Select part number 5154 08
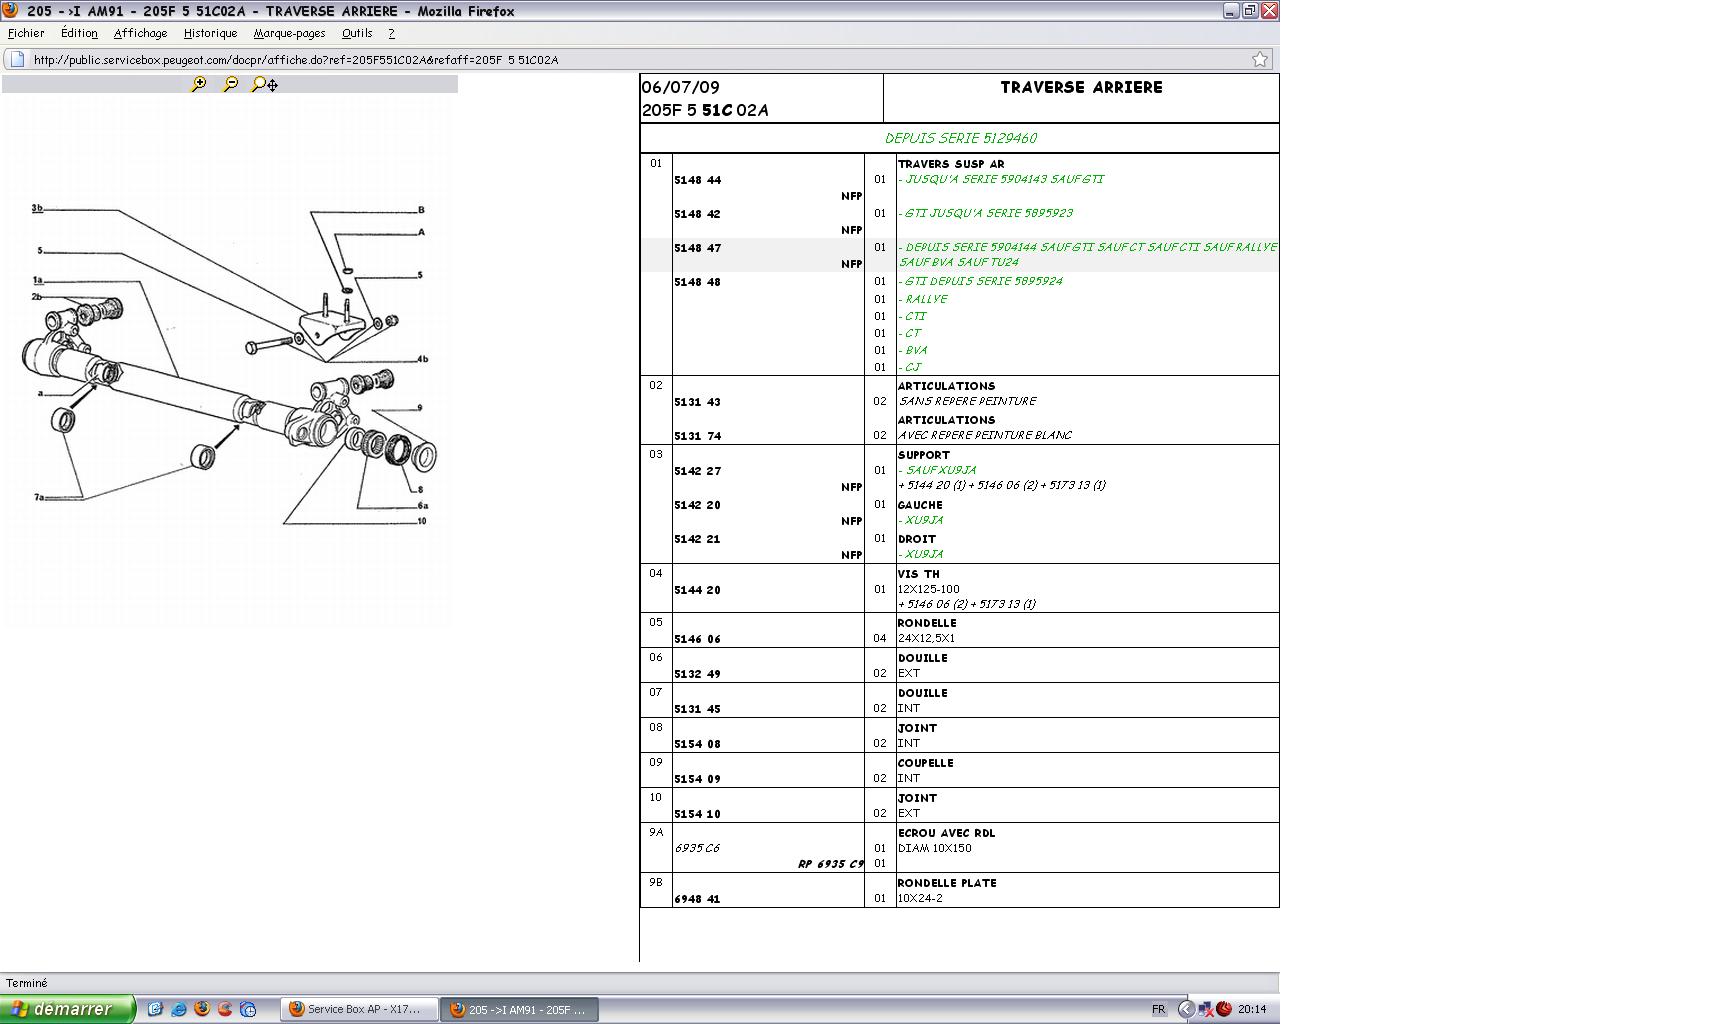Viewport: 1711px width, 1024px height. click(697, 745)
